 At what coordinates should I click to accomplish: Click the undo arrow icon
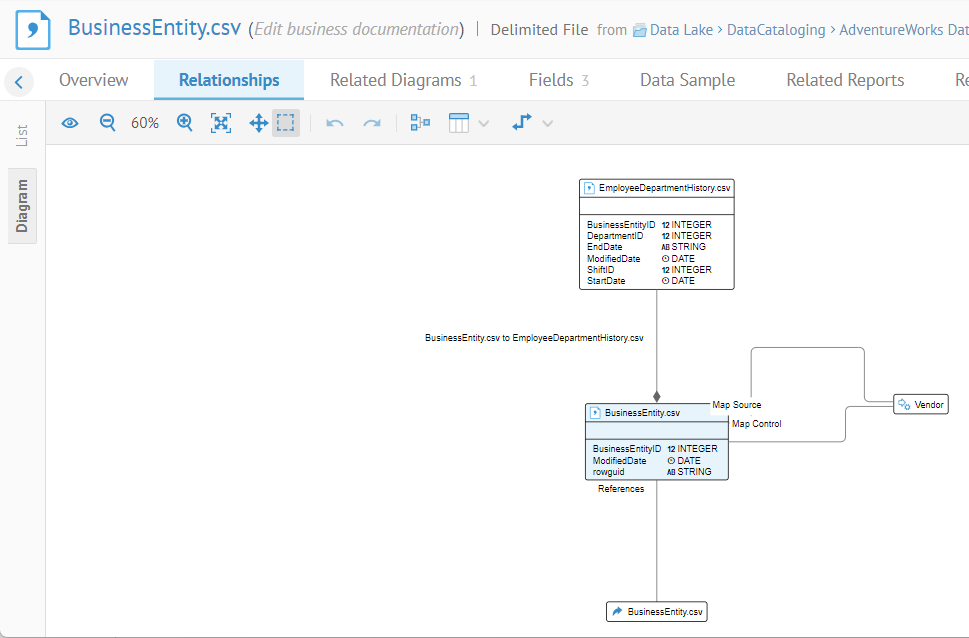[335, 123]
